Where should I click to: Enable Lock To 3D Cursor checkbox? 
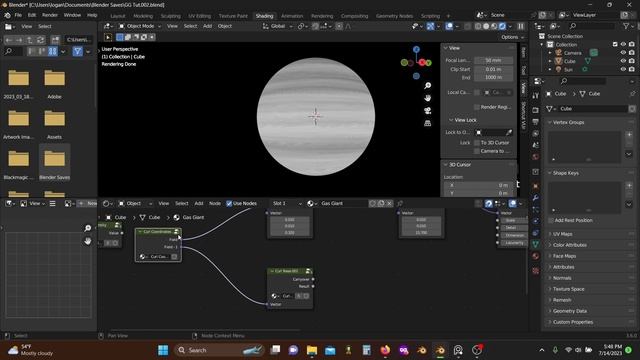pos(477,143)
